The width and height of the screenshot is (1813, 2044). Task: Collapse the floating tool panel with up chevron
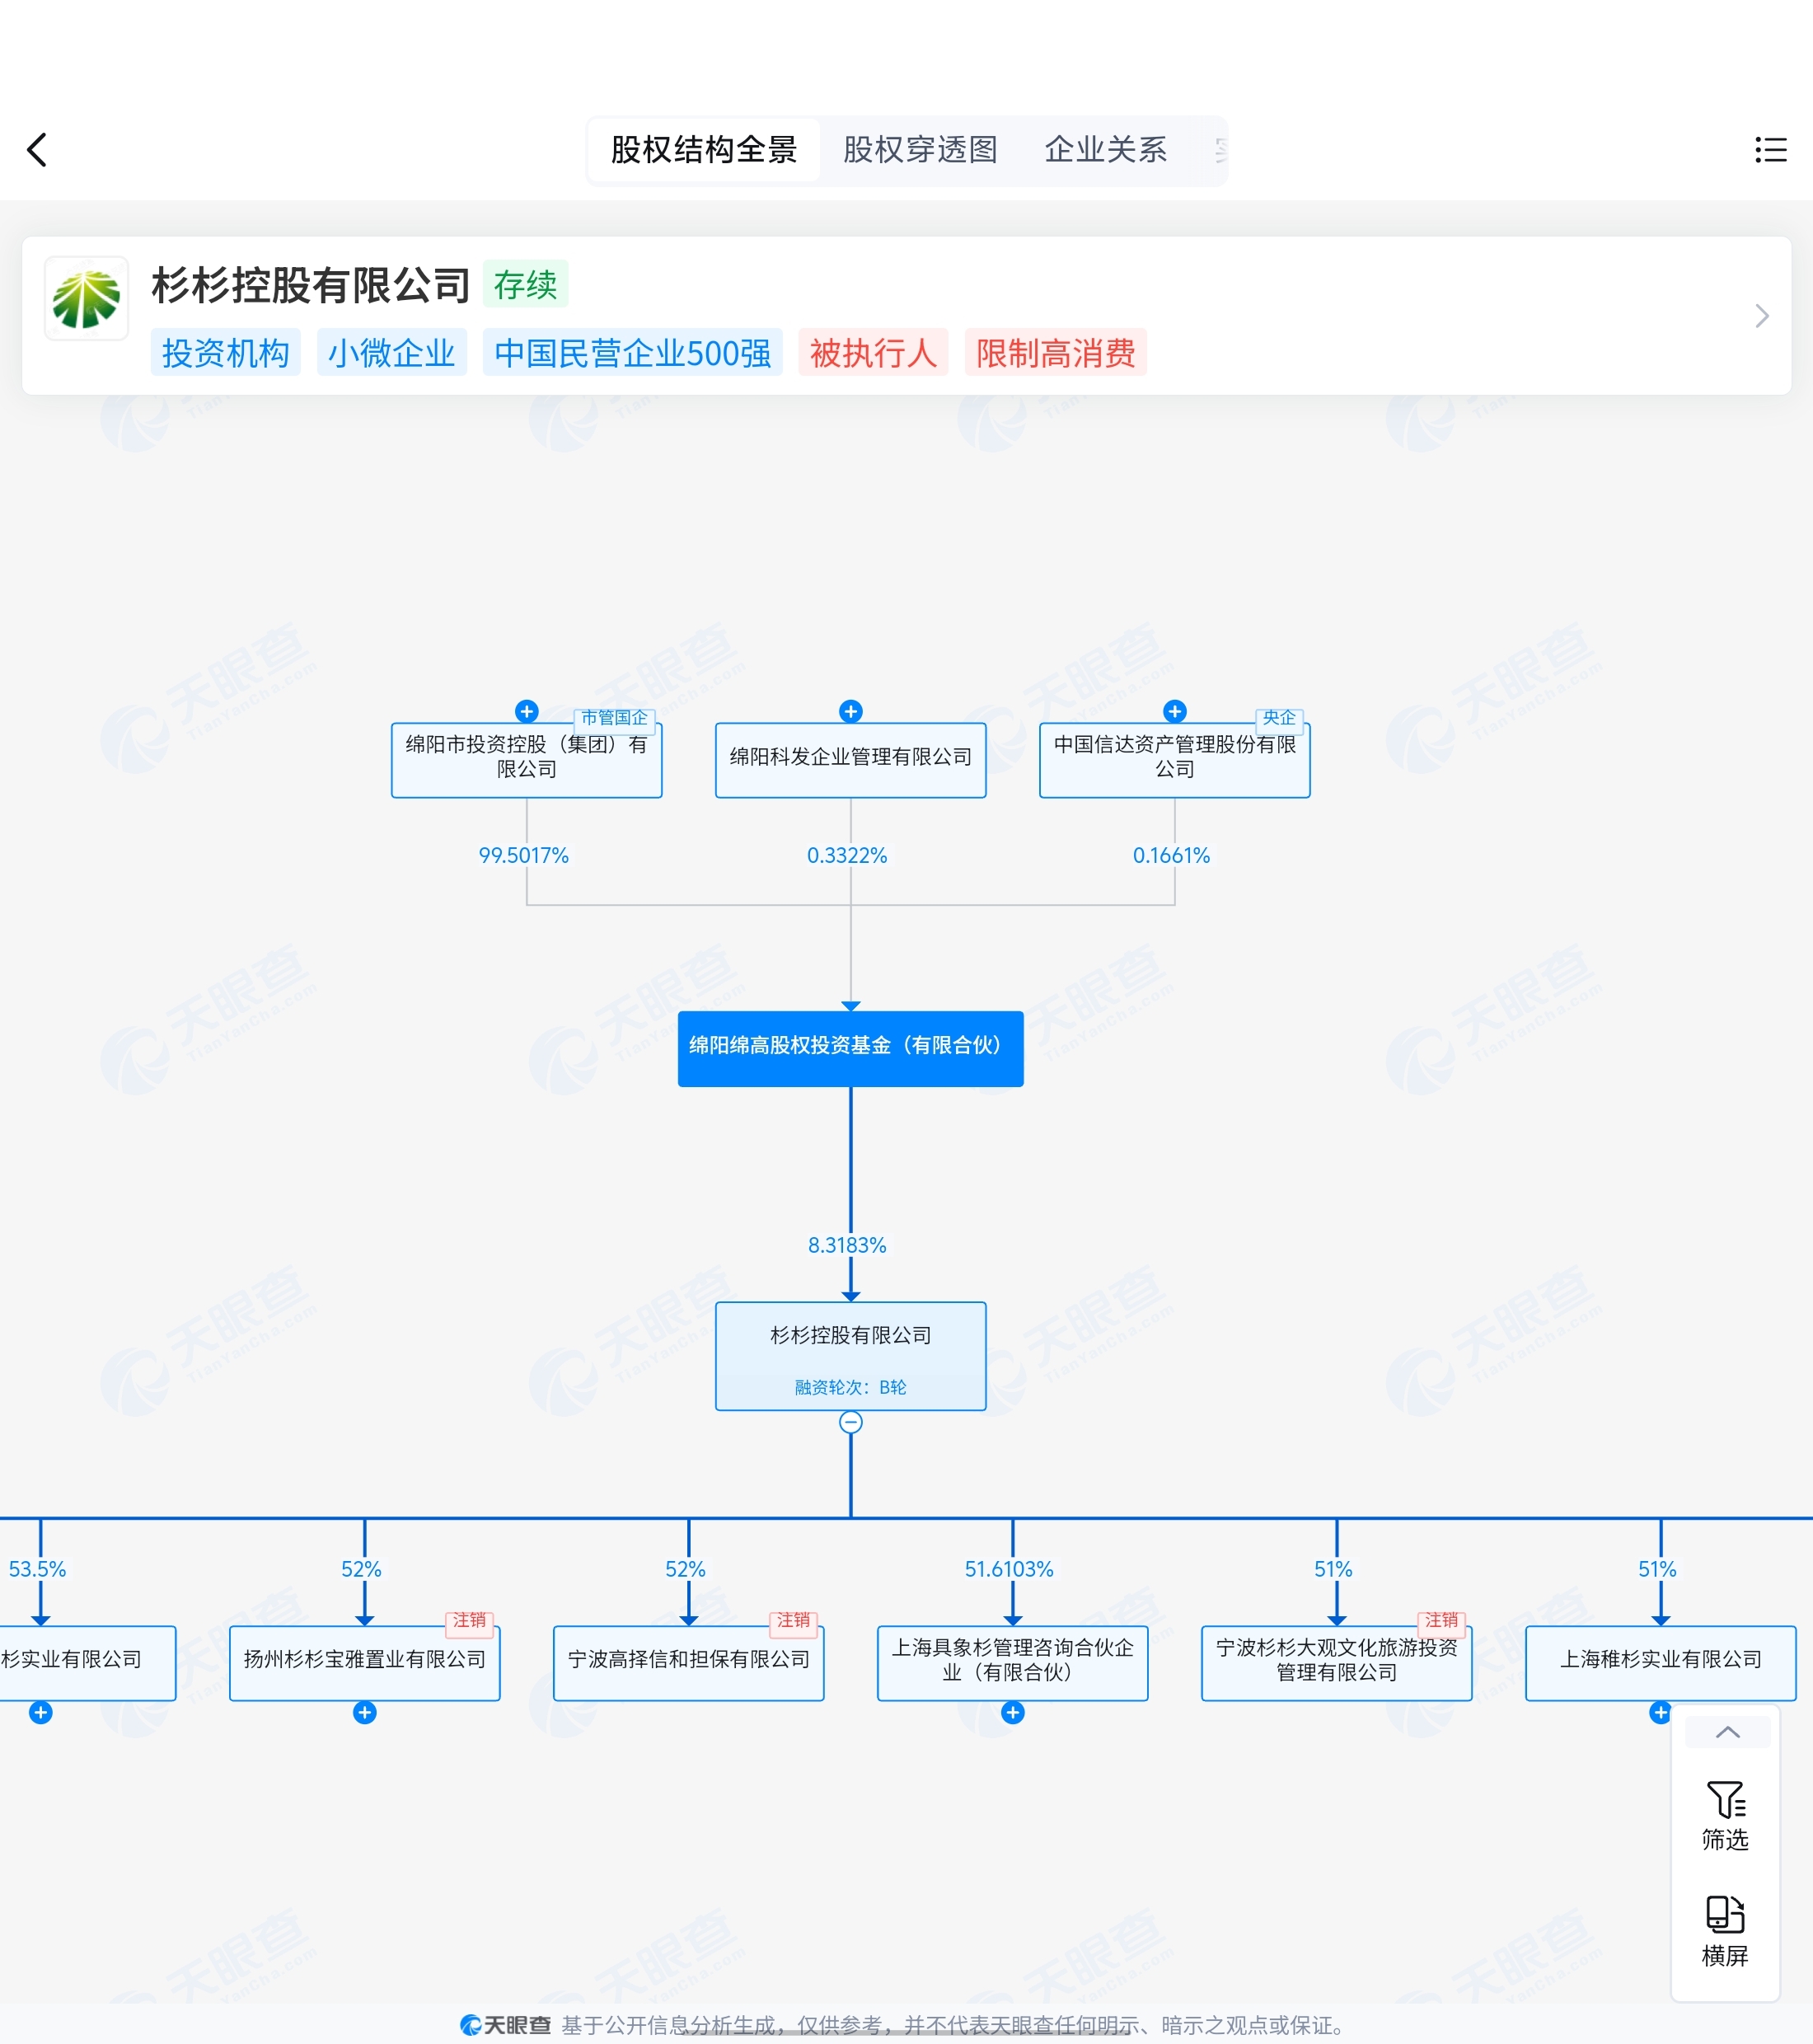tap(1727, 1732)
